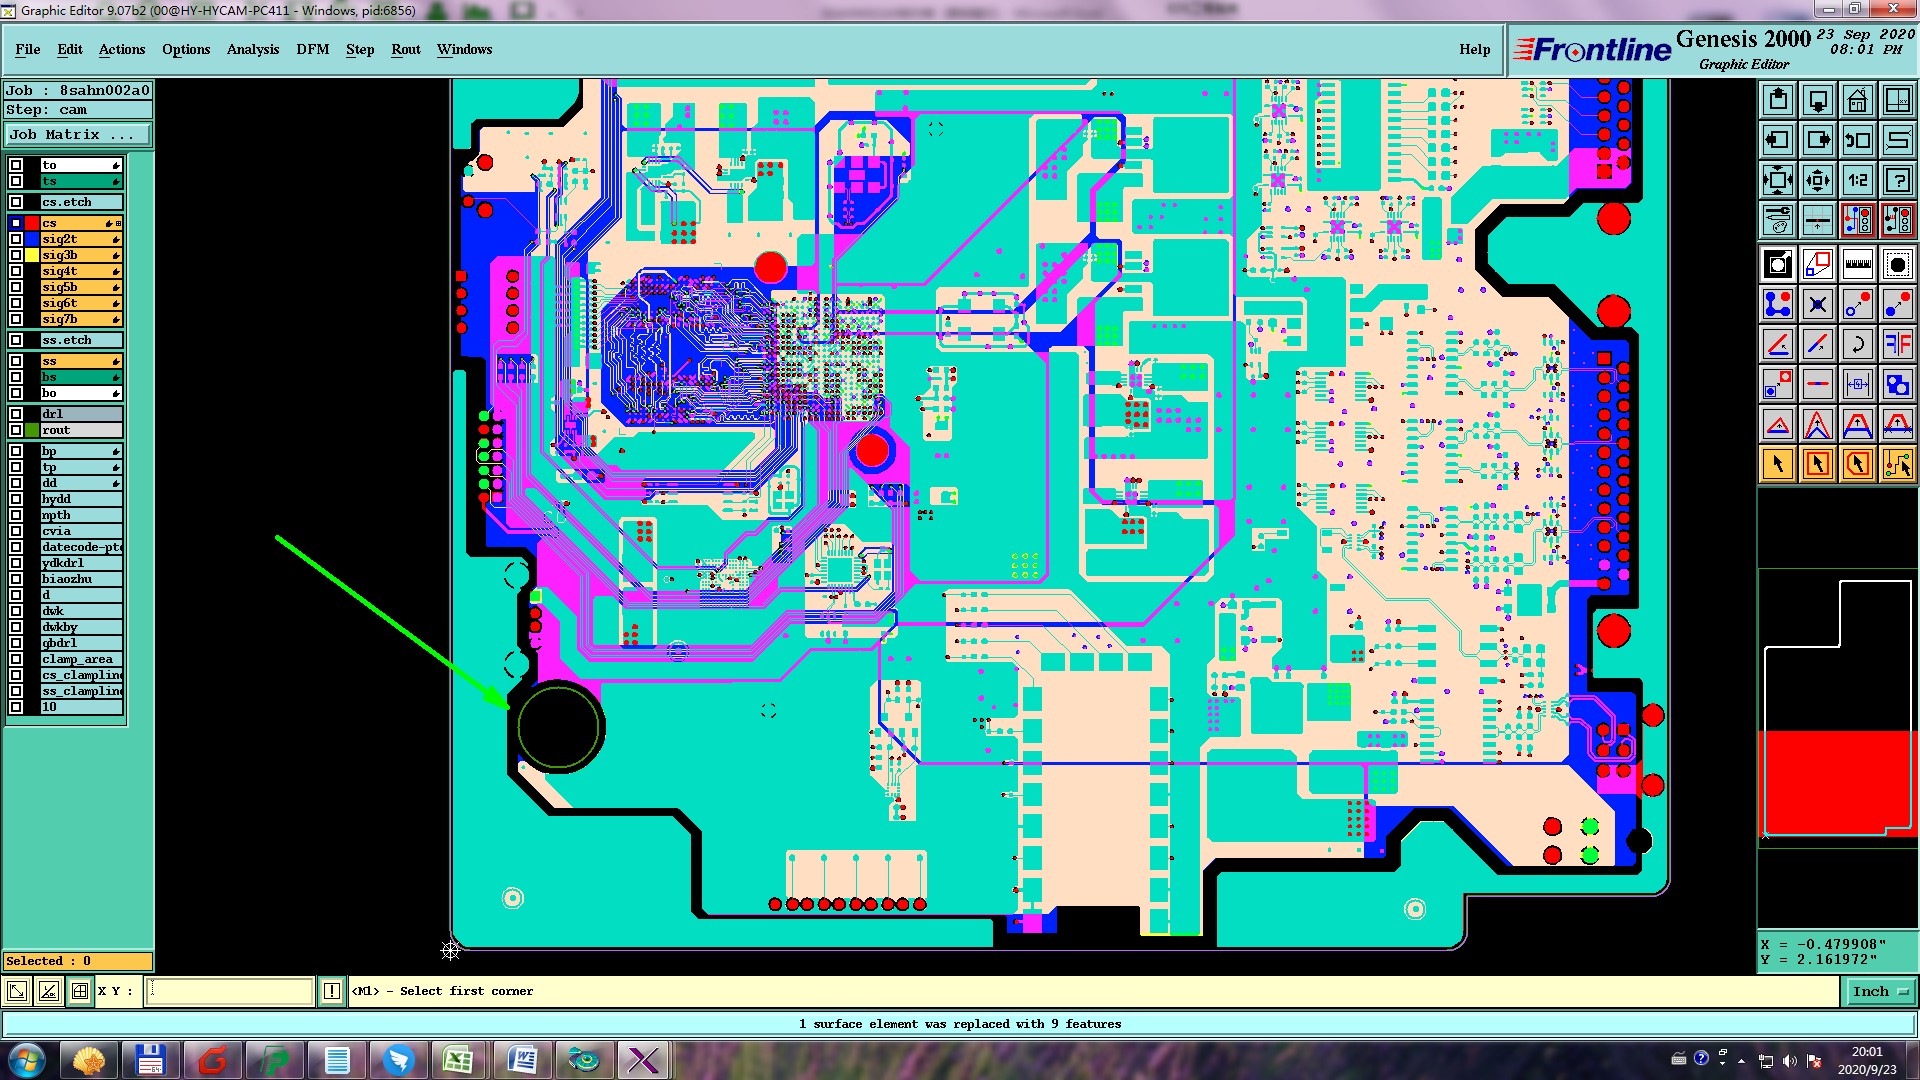Open Analysis menu
Image resolution: width=1920 pixels, height=1080 pixels.
[x=253, y=49]
